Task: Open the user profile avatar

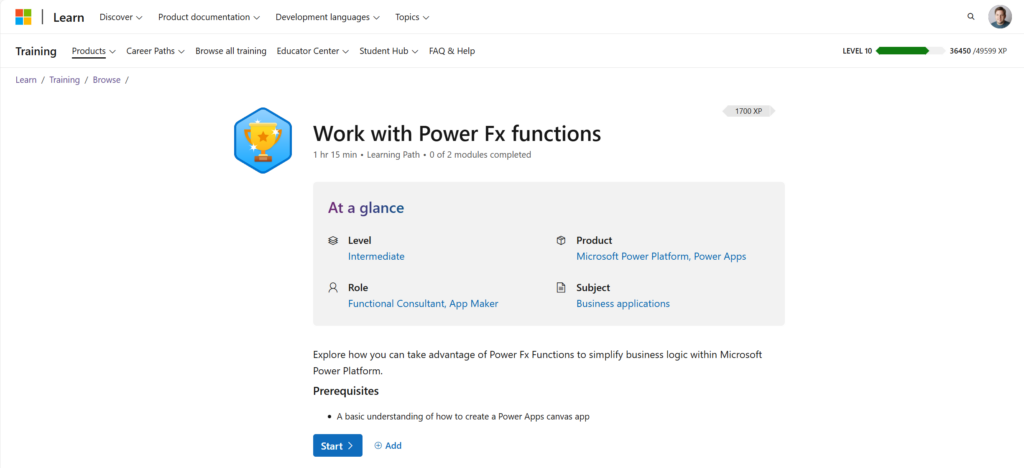Action: [x=1000, y=17]
